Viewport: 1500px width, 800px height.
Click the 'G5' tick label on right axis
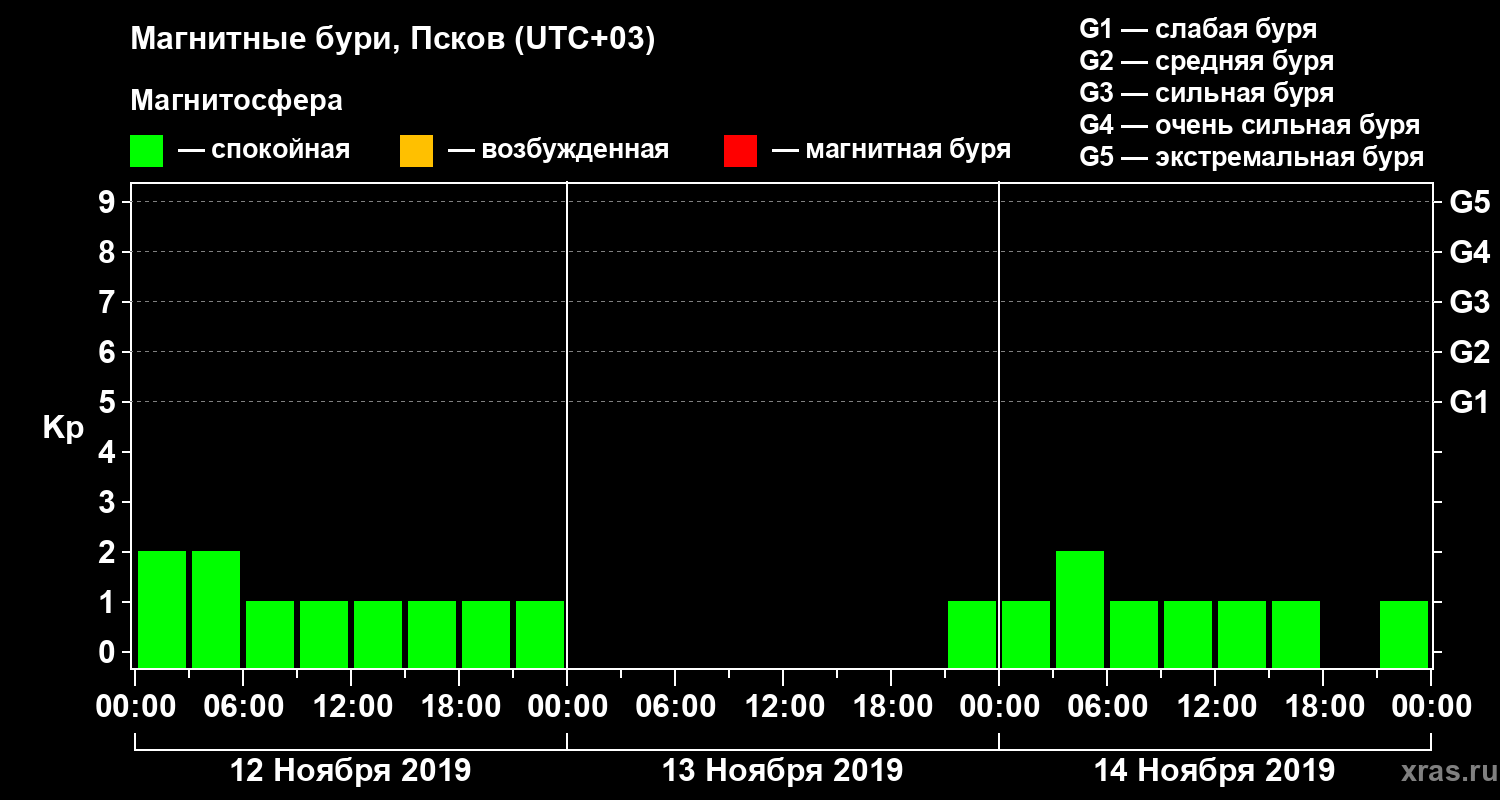[x=1469, y=202]
